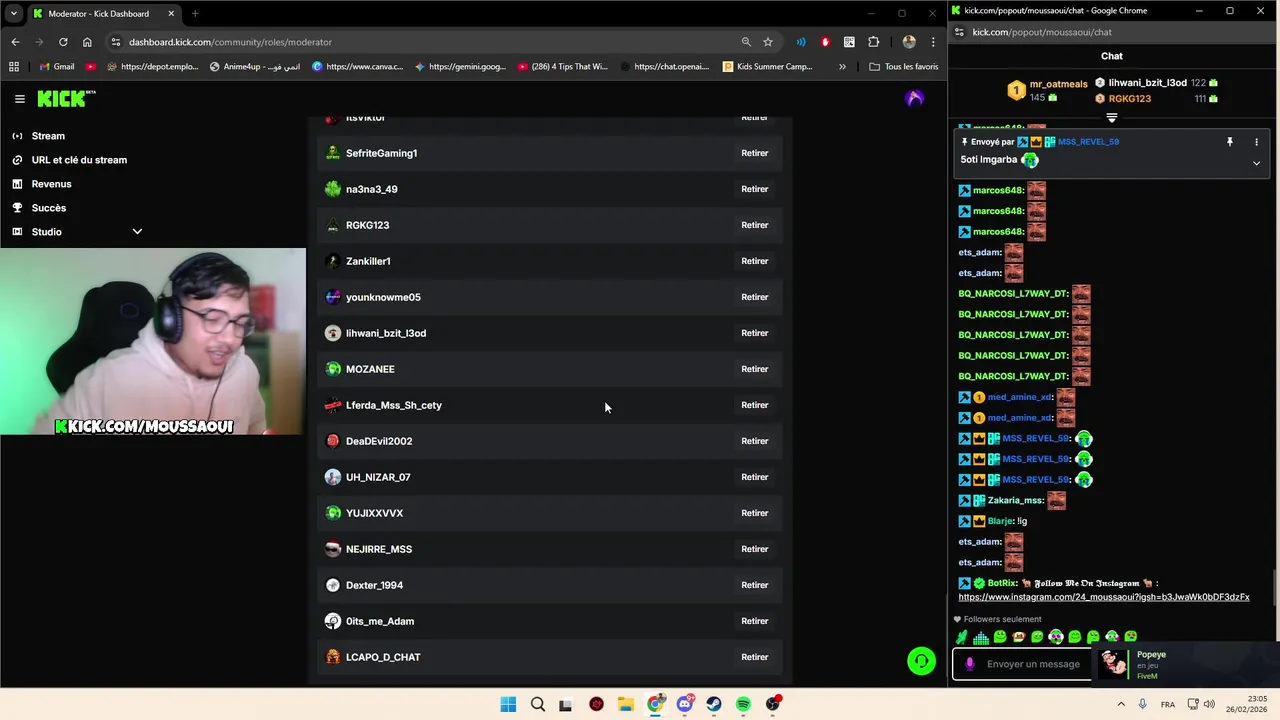Go to the browser home page

click(x=87, y=42)
